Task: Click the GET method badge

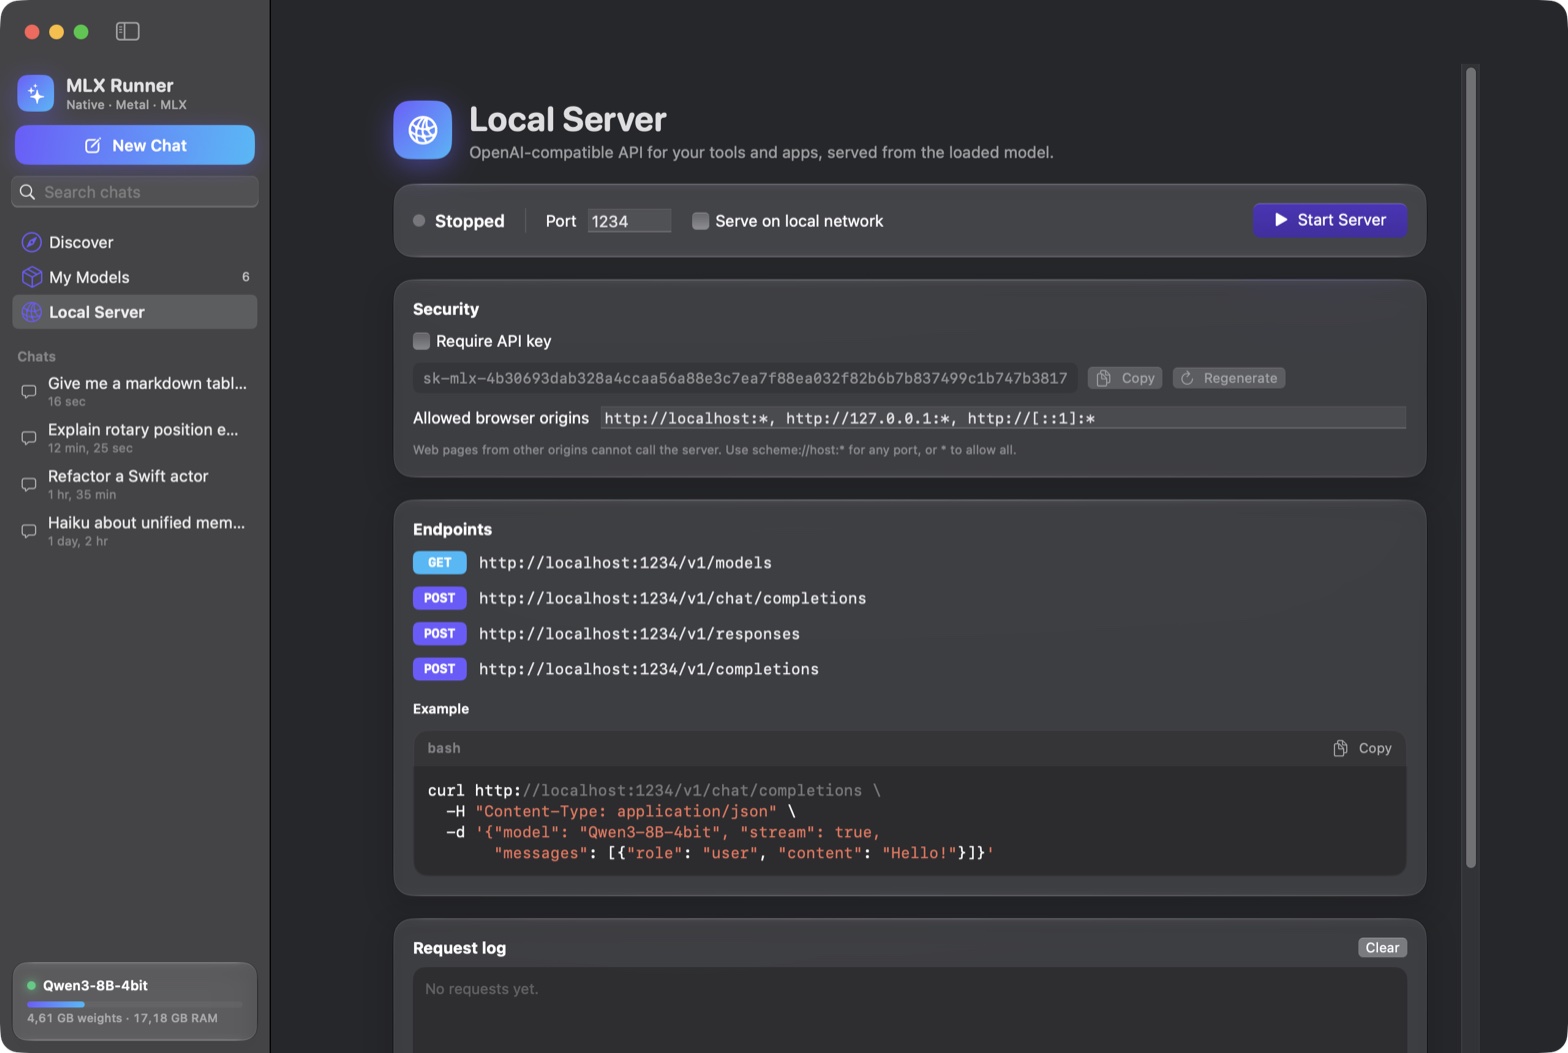Action: pyautogui.click(x=440, y=563)
